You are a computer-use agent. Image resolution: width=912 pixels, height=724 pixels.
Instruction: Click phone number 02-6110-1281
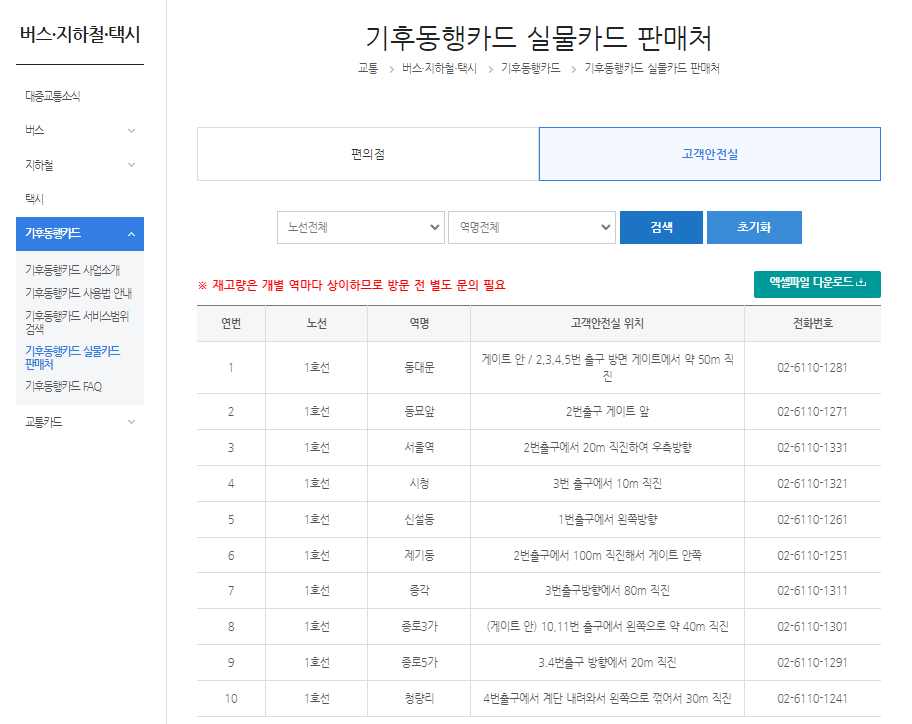click(x=813, y=368)
